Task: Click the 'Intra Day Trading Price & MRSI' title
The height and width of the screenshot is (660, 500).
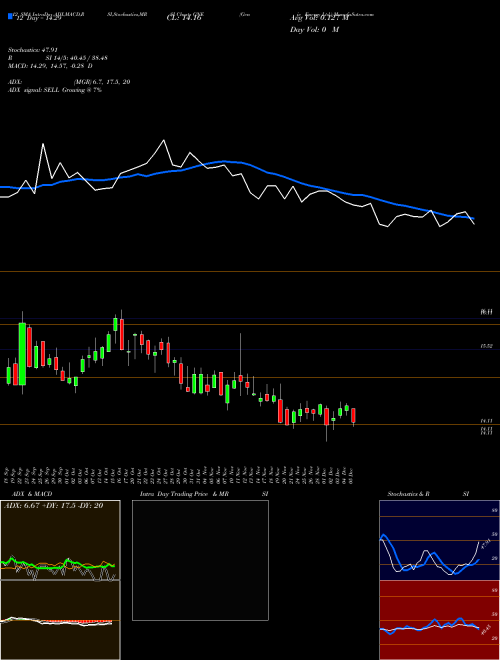Action: click(204, 494)
